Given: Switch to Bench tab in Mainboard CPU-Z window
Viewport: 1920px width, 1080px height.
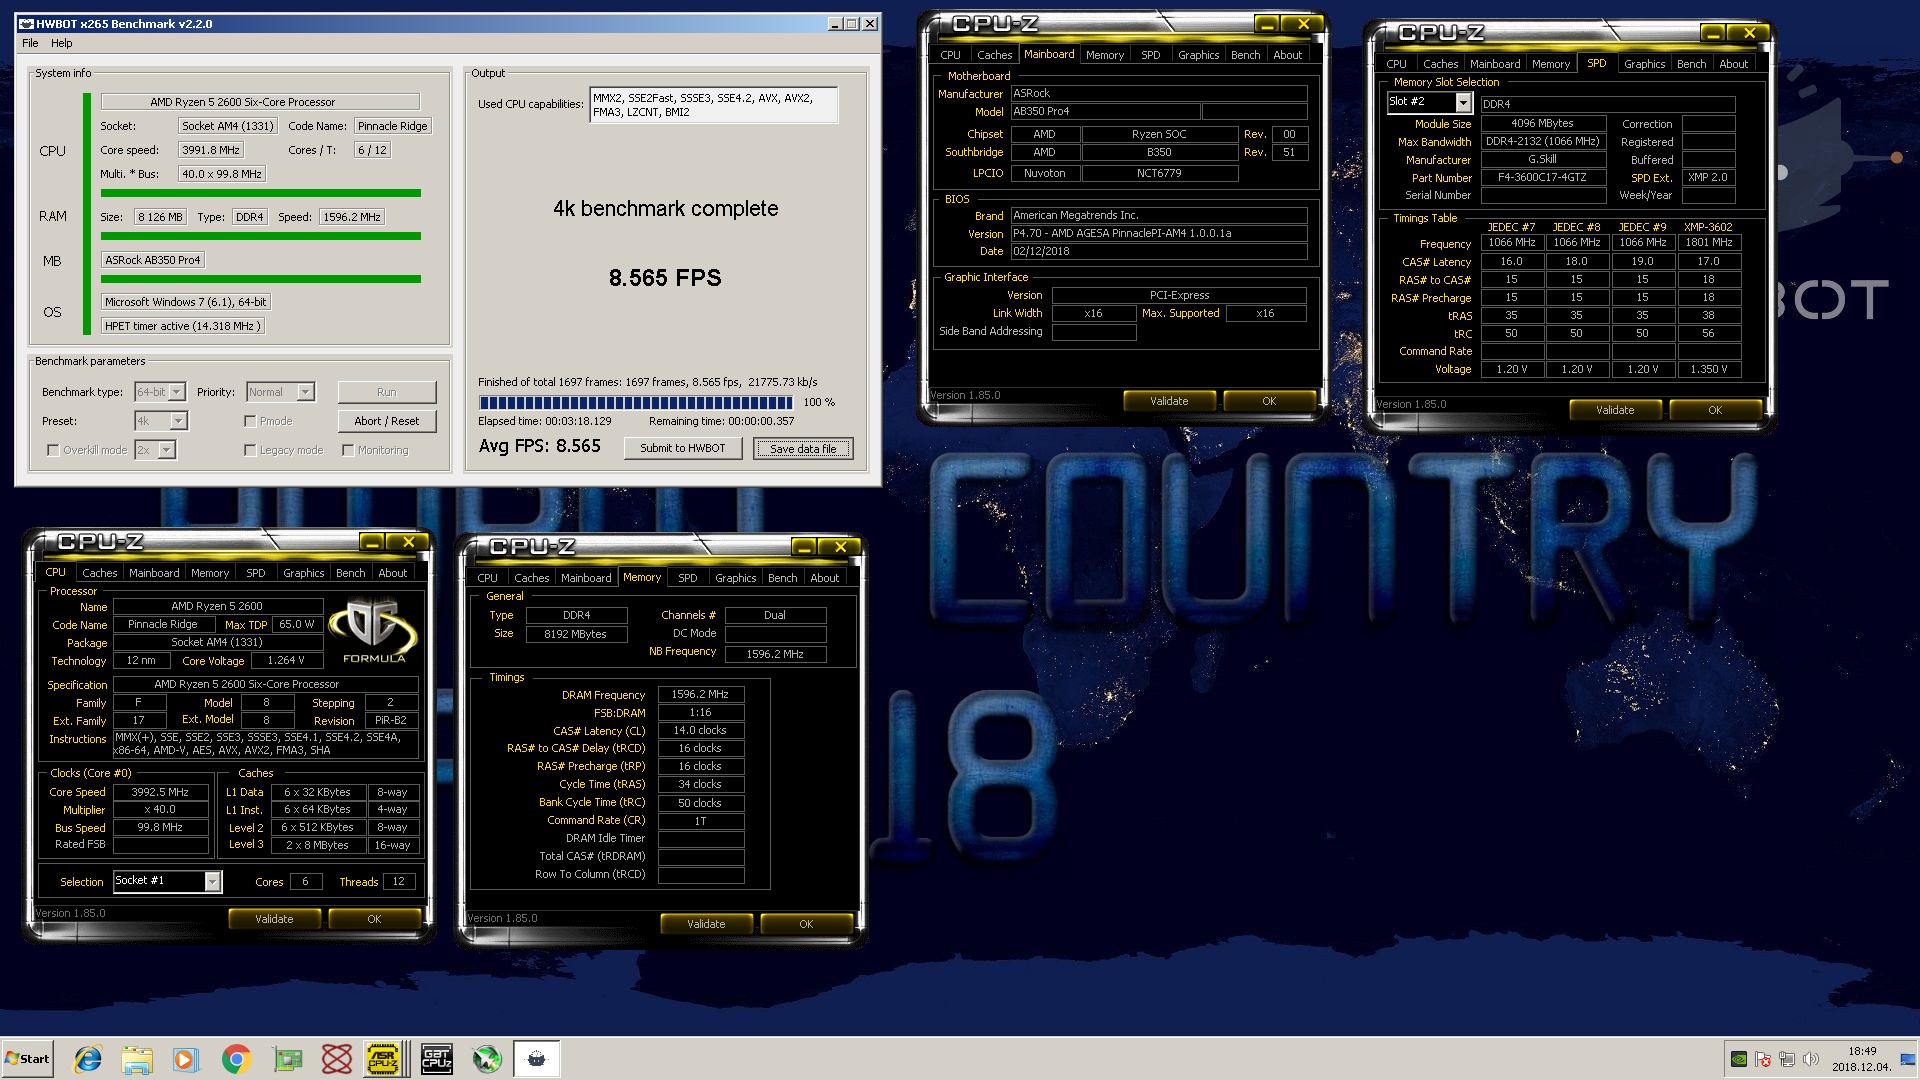Looking at the screenshot, I should click(1245, 55).
